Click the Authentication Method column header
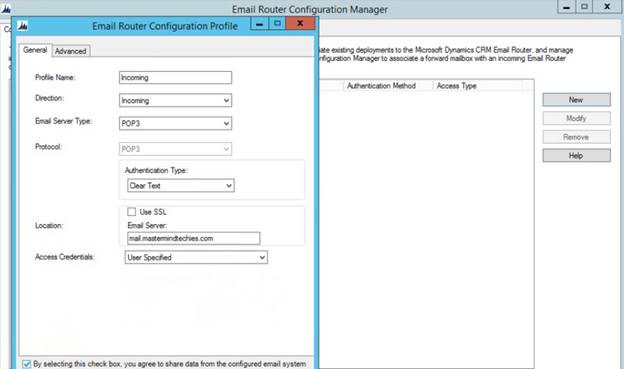624x369 pixels. [x=388, y=86]
